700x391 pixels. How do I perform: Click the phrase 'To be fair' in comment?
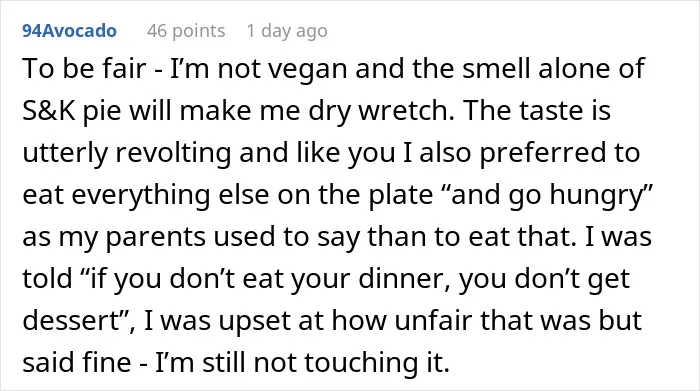84,69
